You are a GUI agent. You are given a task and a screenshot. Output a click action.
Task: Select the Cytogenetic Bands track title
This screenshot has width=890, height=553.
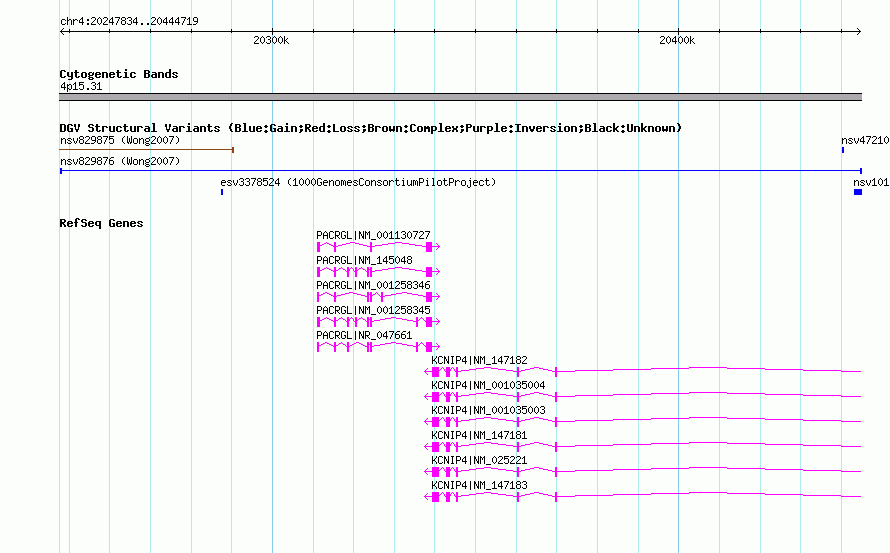(119, 74)
